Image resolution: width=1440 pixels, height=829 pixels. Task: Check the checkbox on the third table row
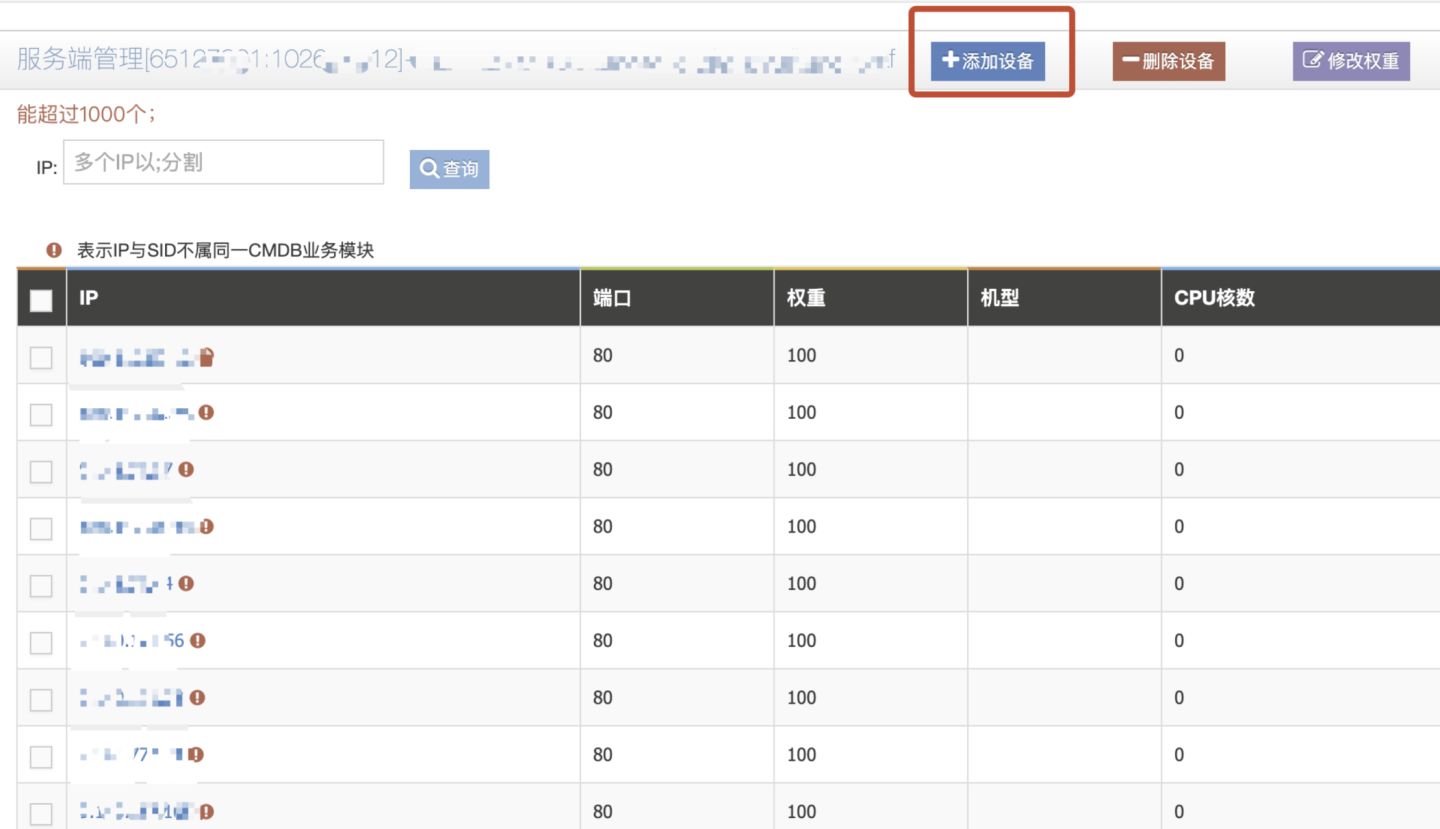click(x=39, y=469)
